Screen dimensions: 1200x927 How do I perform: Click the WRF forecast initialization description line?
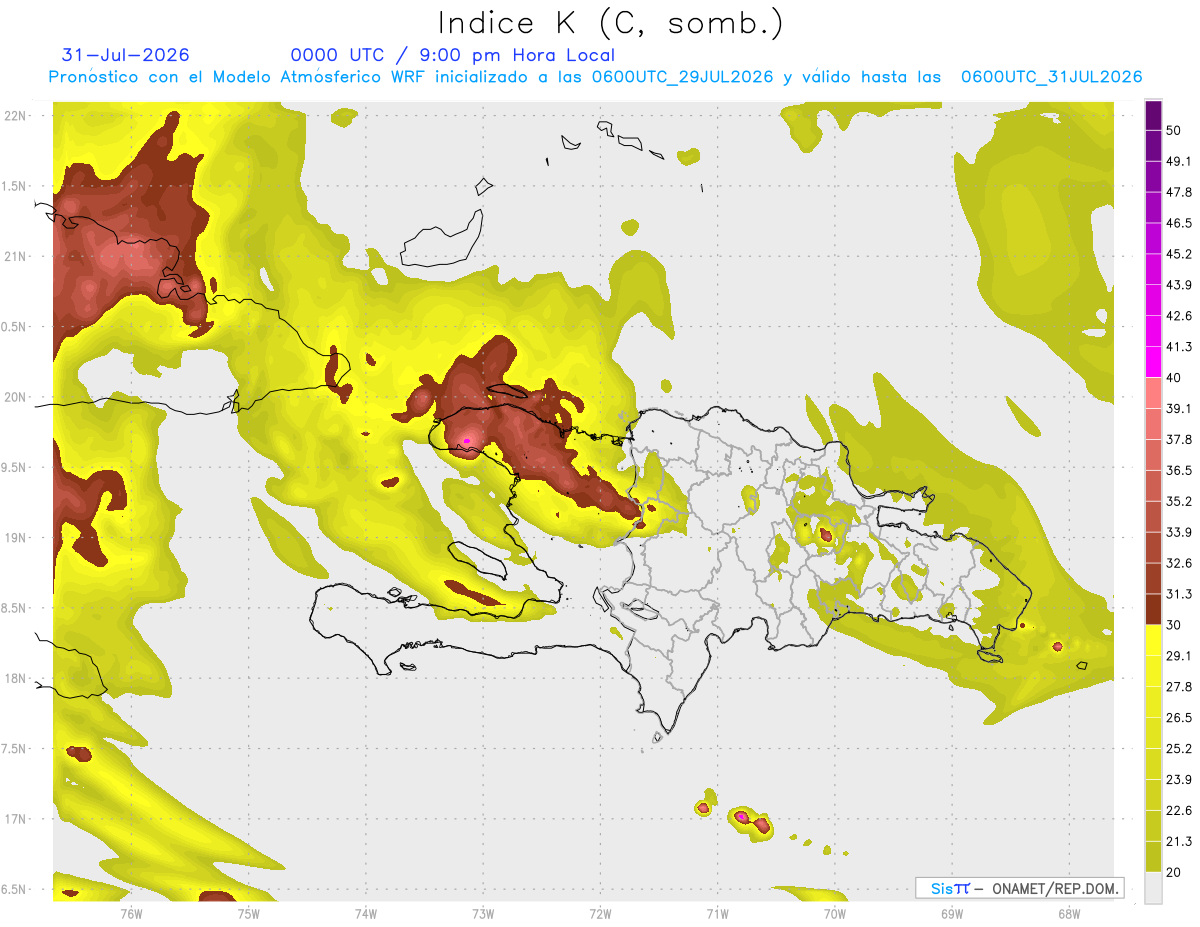point(596,77)
